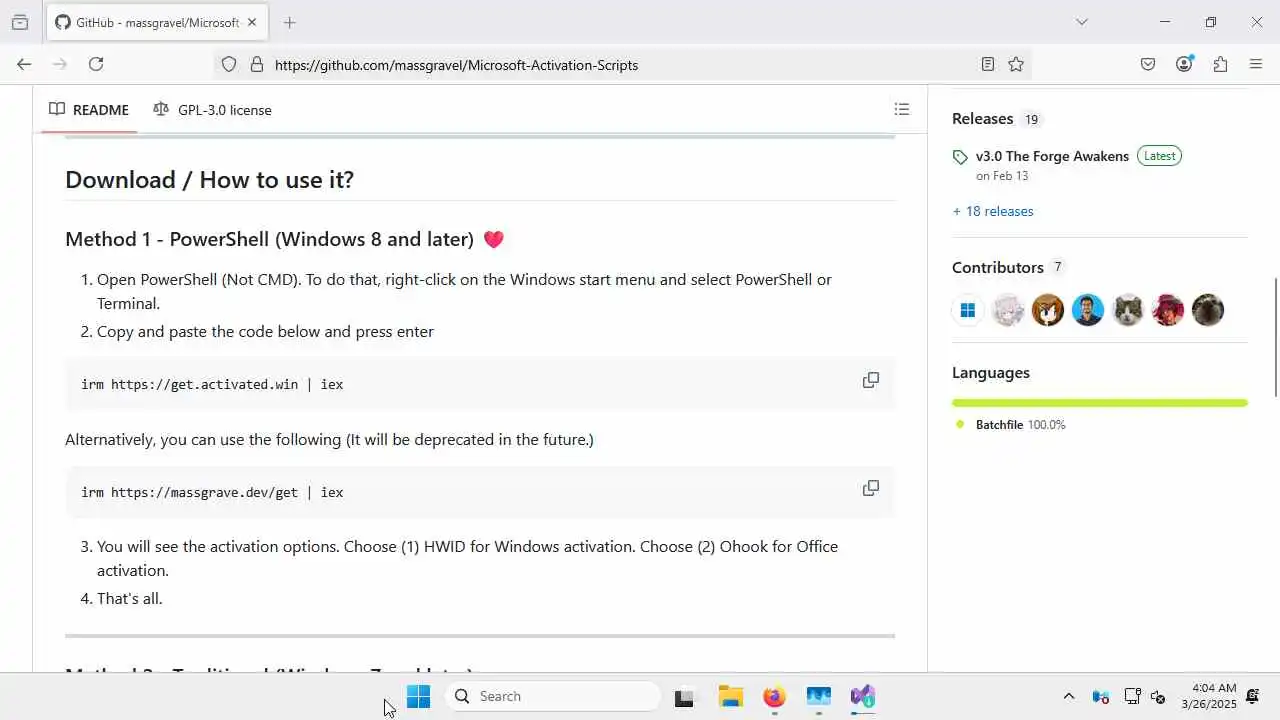Image resolution: width=1280 pixels, height=720 pixels.
Task: Open the Releases section link
Action: (982, 118)
